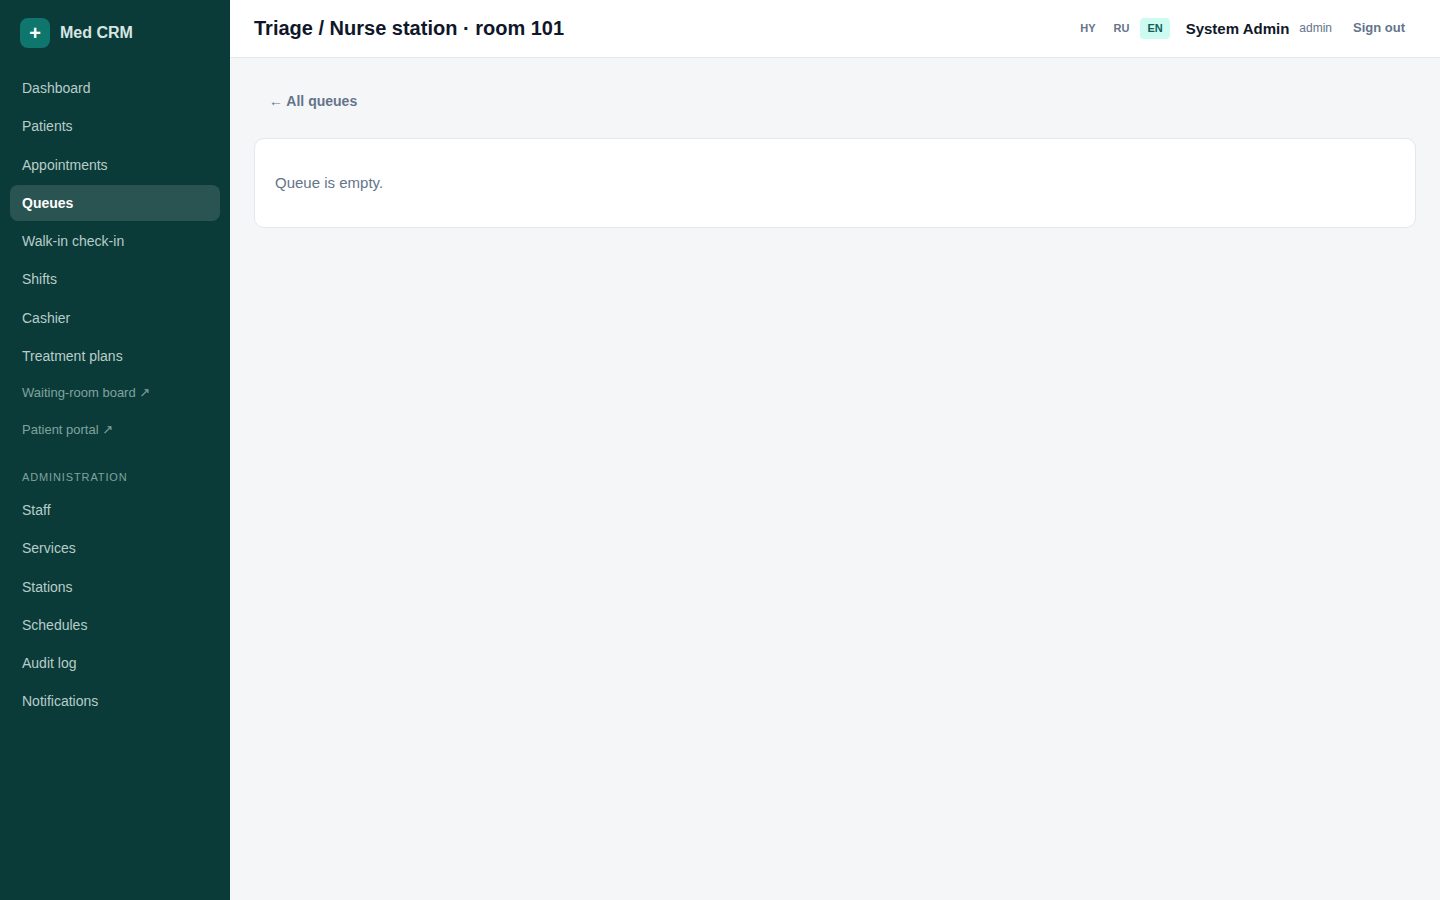View the Audit log

click(x=115, y=663)
